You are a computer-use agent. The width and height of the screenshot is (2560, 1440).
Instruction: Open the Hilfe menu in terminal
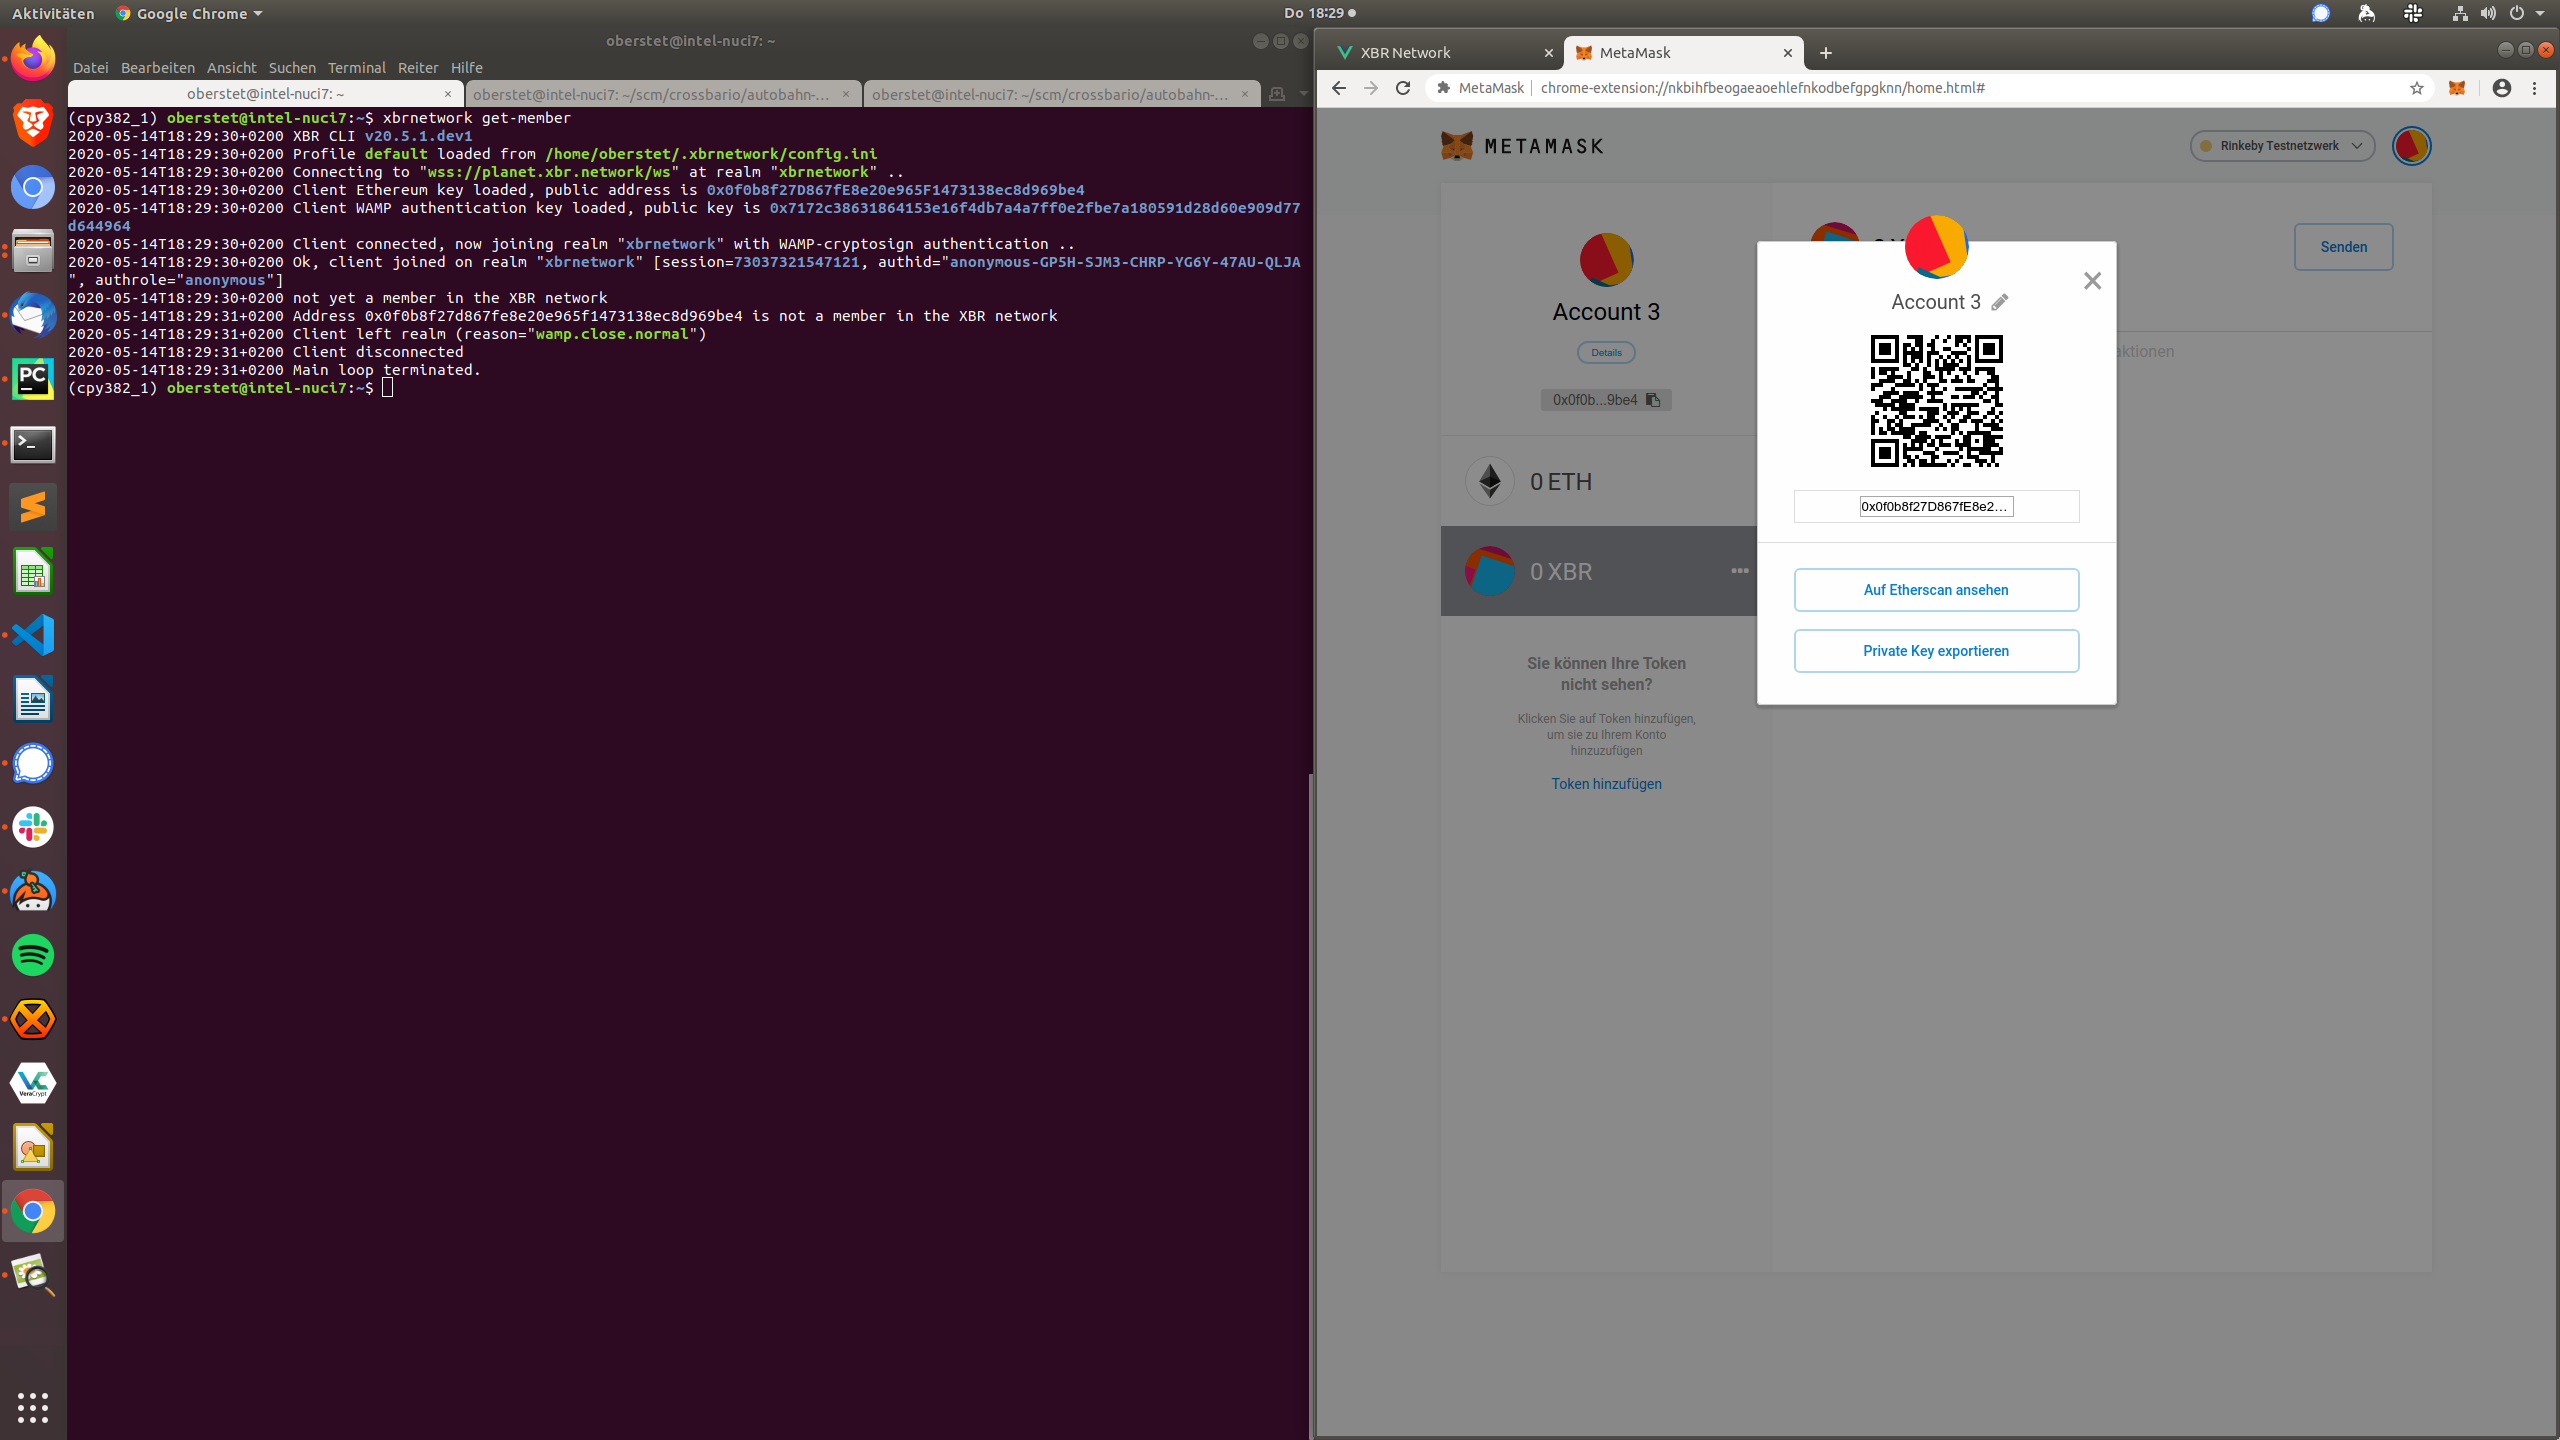[466, 67]
